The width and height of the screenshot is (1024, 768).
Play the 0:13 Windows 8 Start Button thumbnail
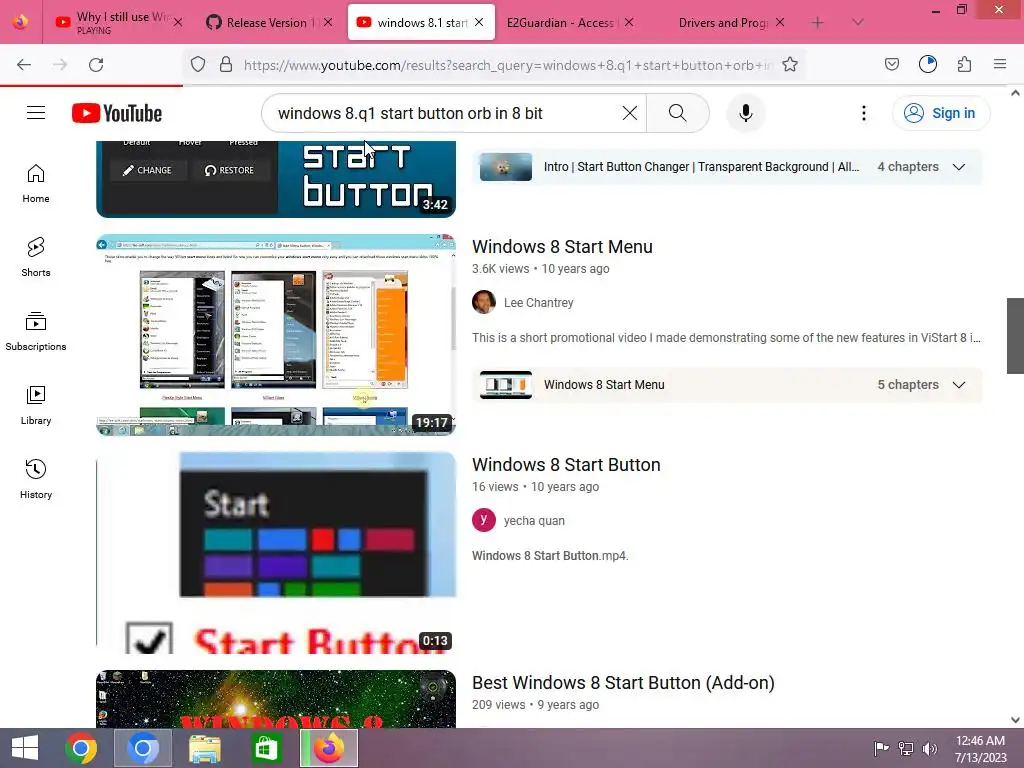[276, 552]
